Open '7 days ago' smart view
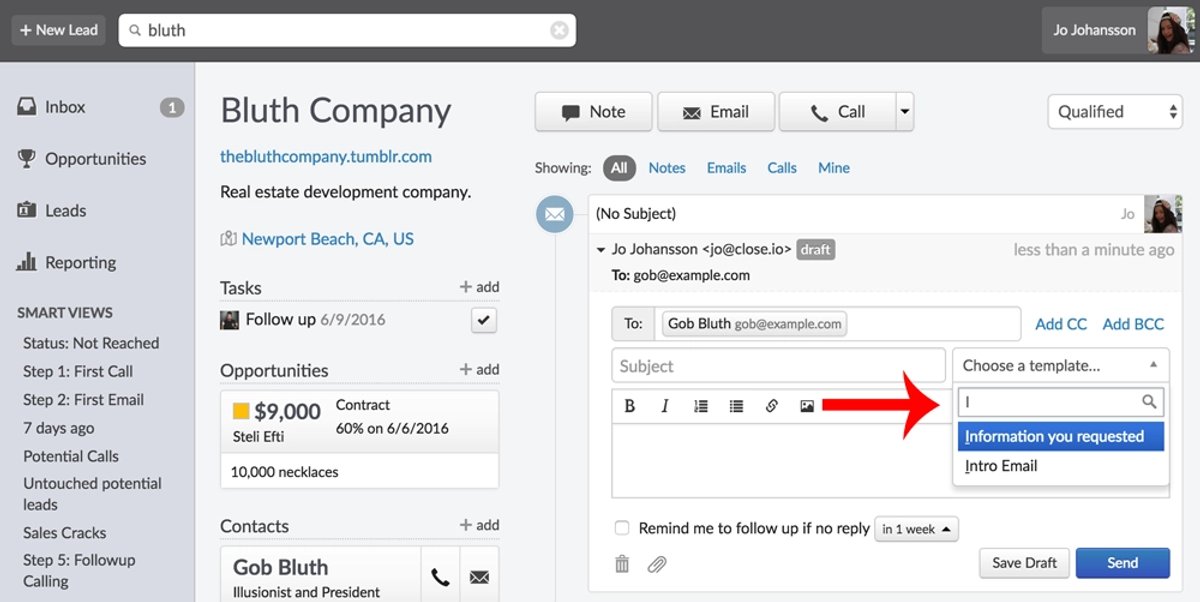Viewport: 1200px width, 602px height. [59, 428]
